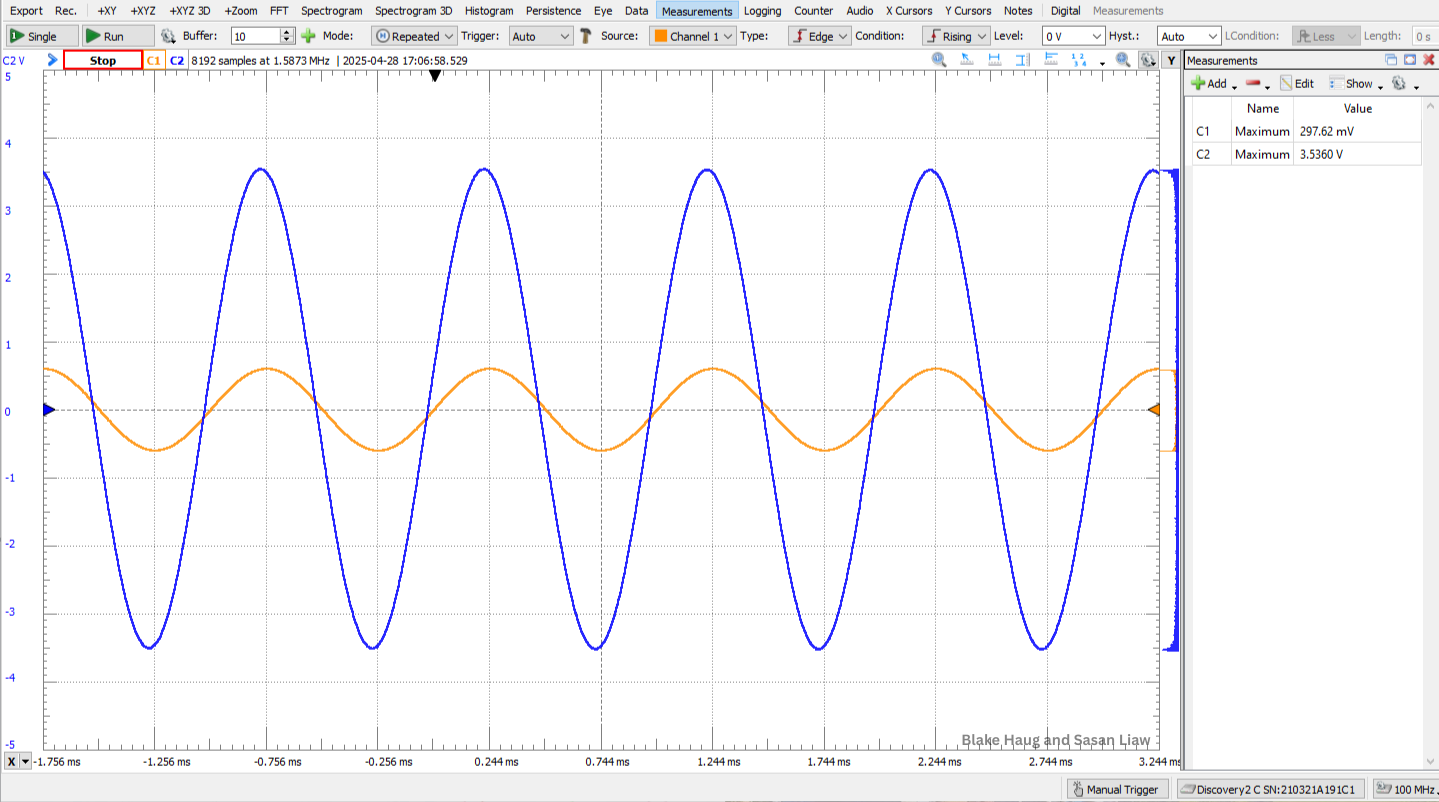Open the +XYZ 3D view
Screen dimensions: 1439x802
click(190, 10)
